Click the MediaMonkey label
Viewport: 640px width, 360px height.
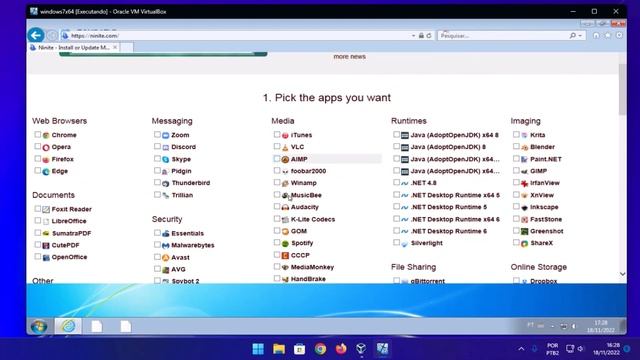pos(312,267)
